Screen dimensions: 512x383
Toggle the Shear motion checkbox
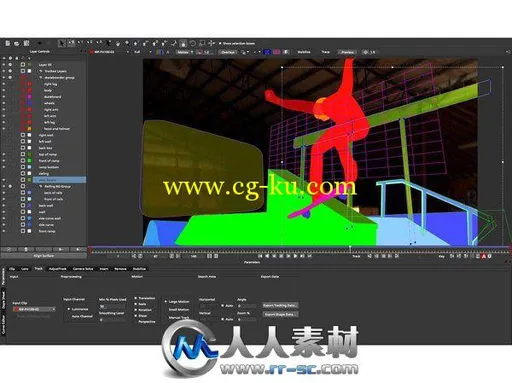pos(136,315)
